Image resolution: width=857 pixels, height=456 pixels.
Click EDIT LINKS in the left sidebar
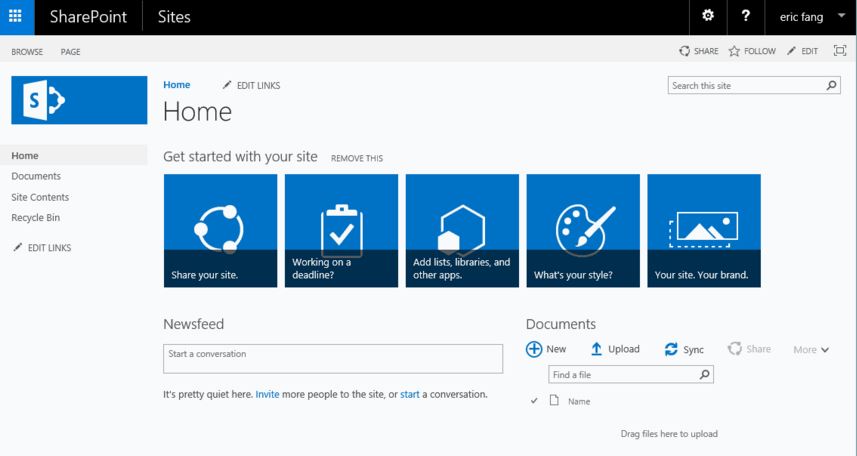(x=42, y=248)
